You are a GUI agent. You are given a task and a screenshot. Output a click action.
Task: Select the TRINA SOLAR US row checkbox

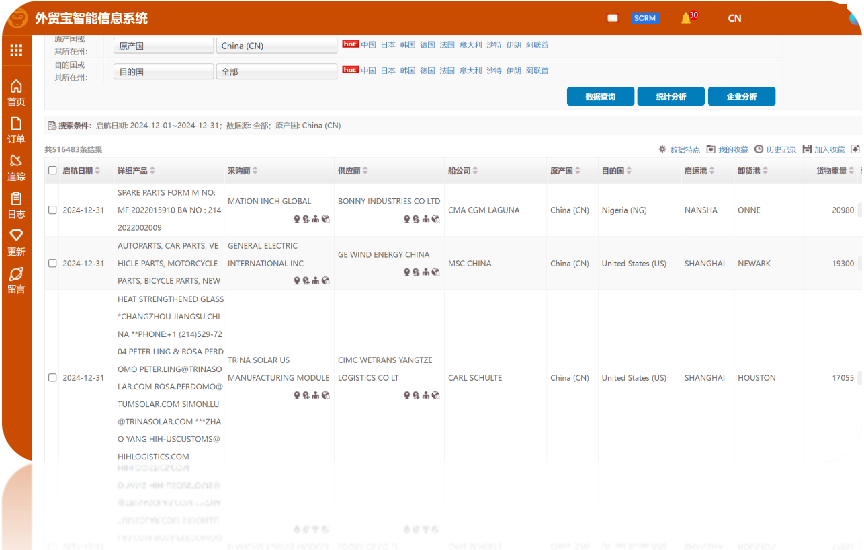[x=52, y=378]
